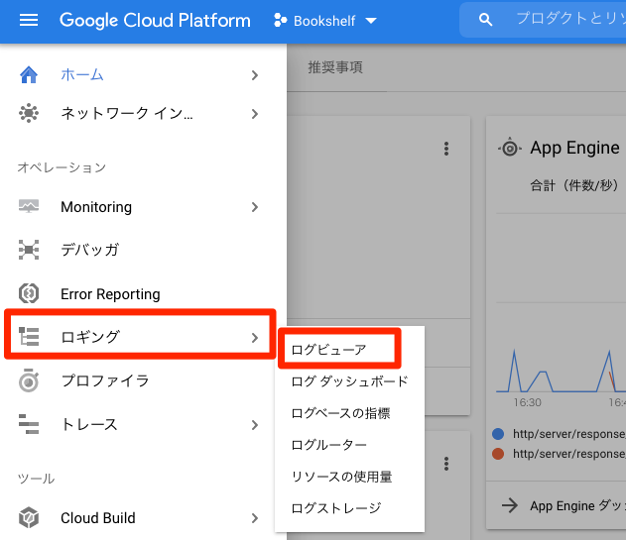626x540 pixels.
Task: Click the プロファイラ profiler icon
Action: 29,380
